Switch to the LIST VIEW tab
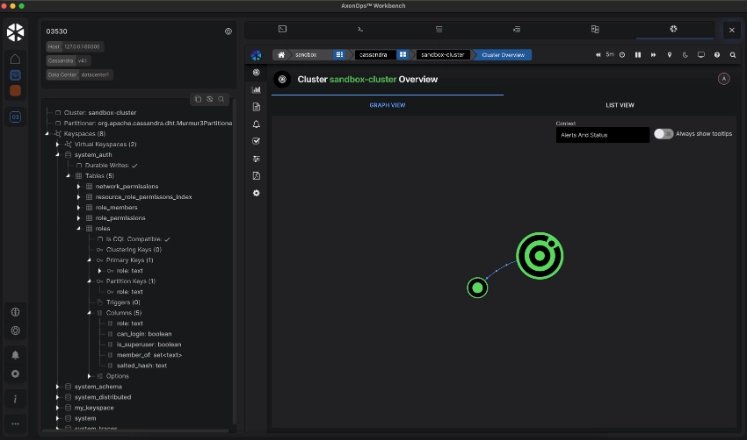The height and width of the screenshot is (440, 747). (x=619, y=104)
